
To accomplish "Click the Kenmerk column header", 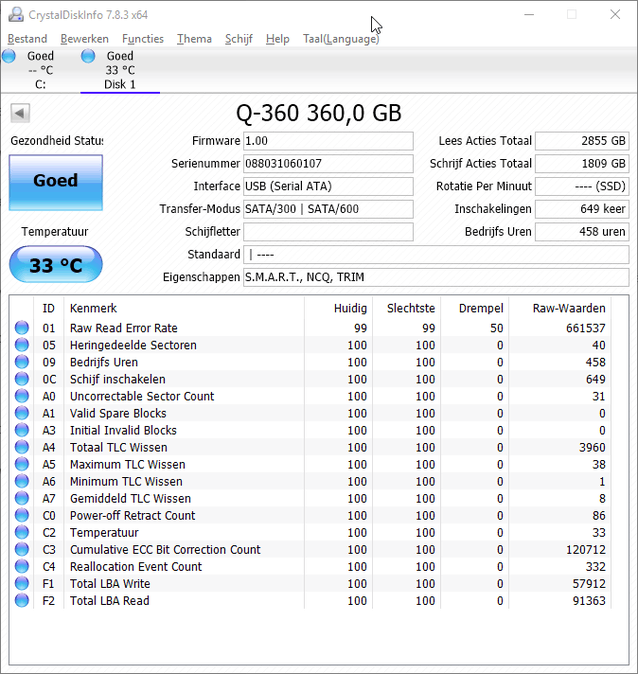I will click(x=184, y=308).
